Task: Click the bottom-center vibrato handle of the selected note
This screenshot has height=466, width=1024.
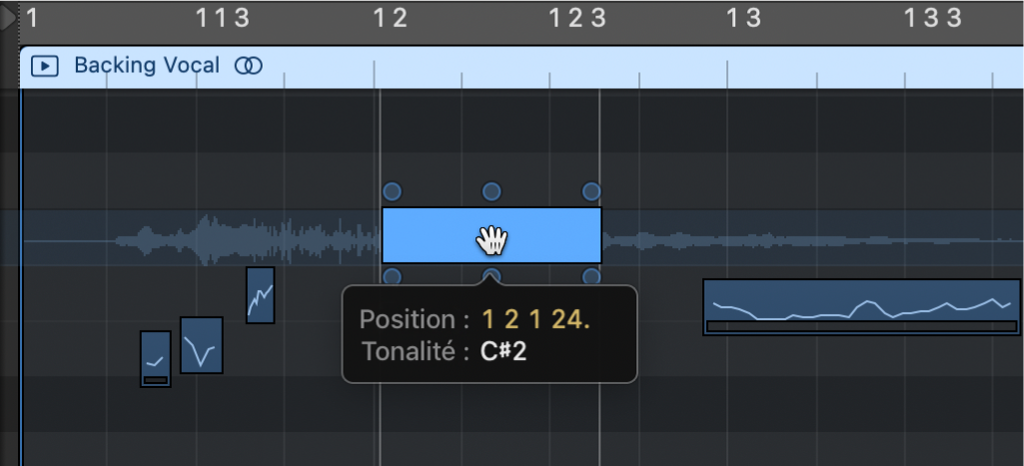Action: point(491,277)
